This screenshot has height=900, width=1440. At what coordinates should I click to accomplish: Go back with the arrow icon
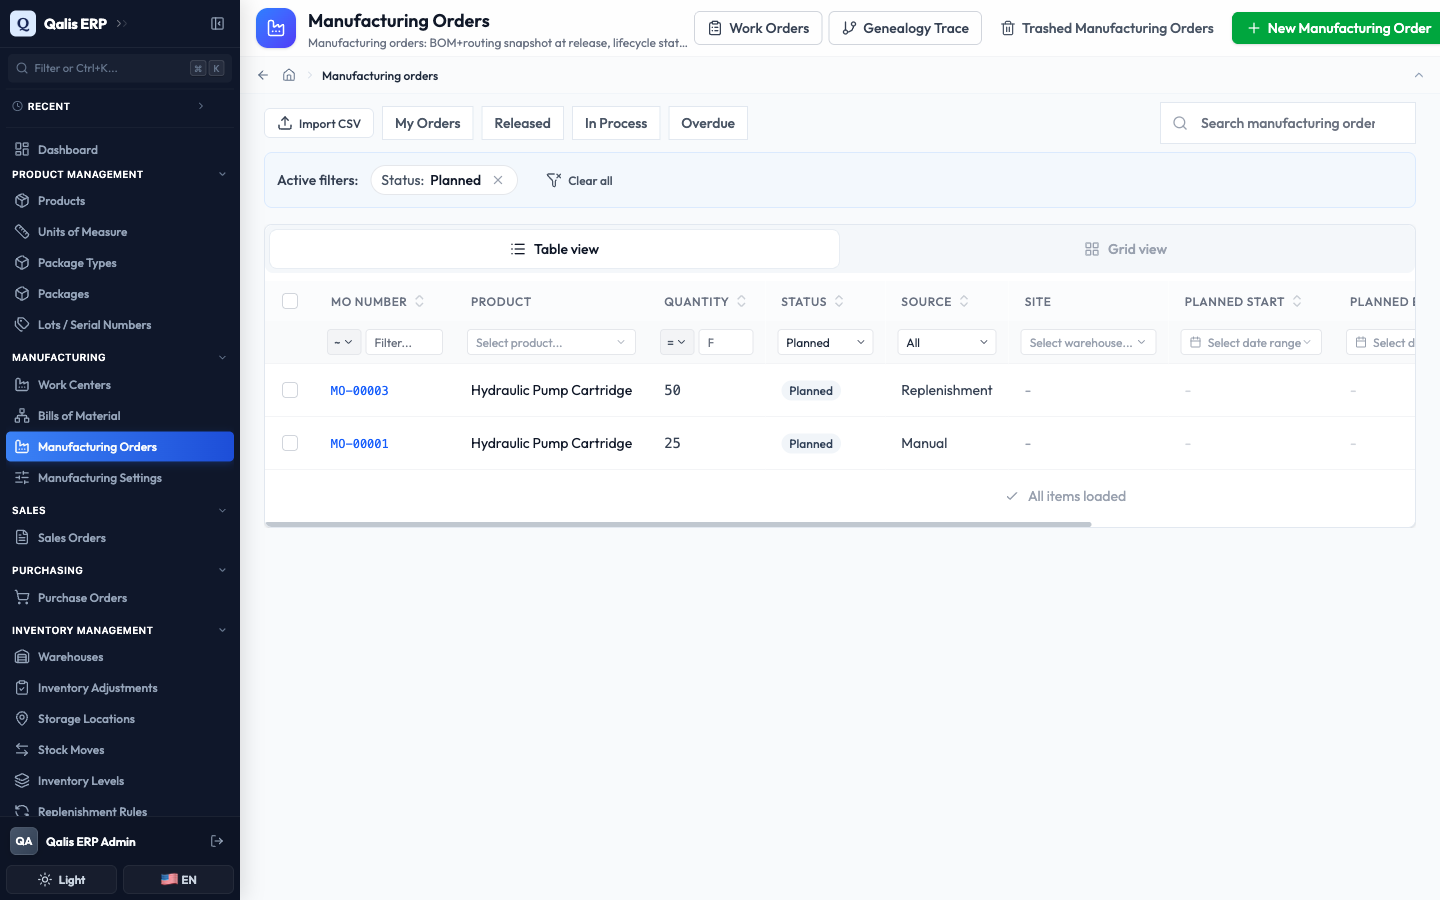pyautogui.click(x=263, y=75)
